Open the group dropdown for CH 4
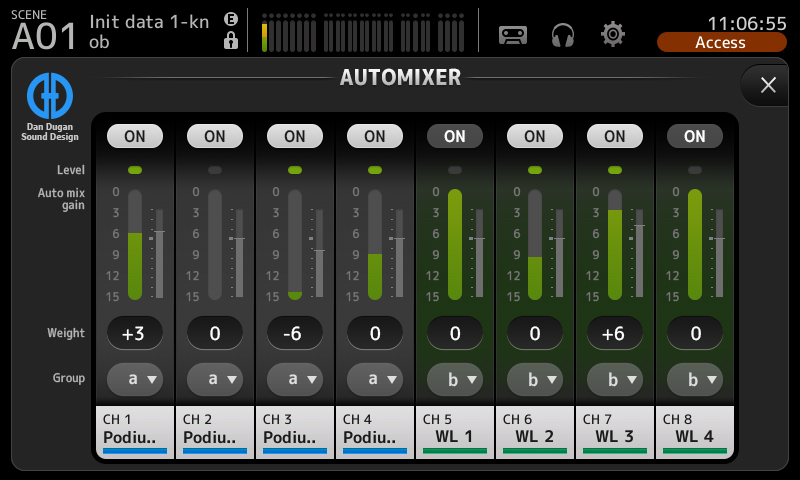This screenshot has width=800, height=480. [x=375, y=380]
